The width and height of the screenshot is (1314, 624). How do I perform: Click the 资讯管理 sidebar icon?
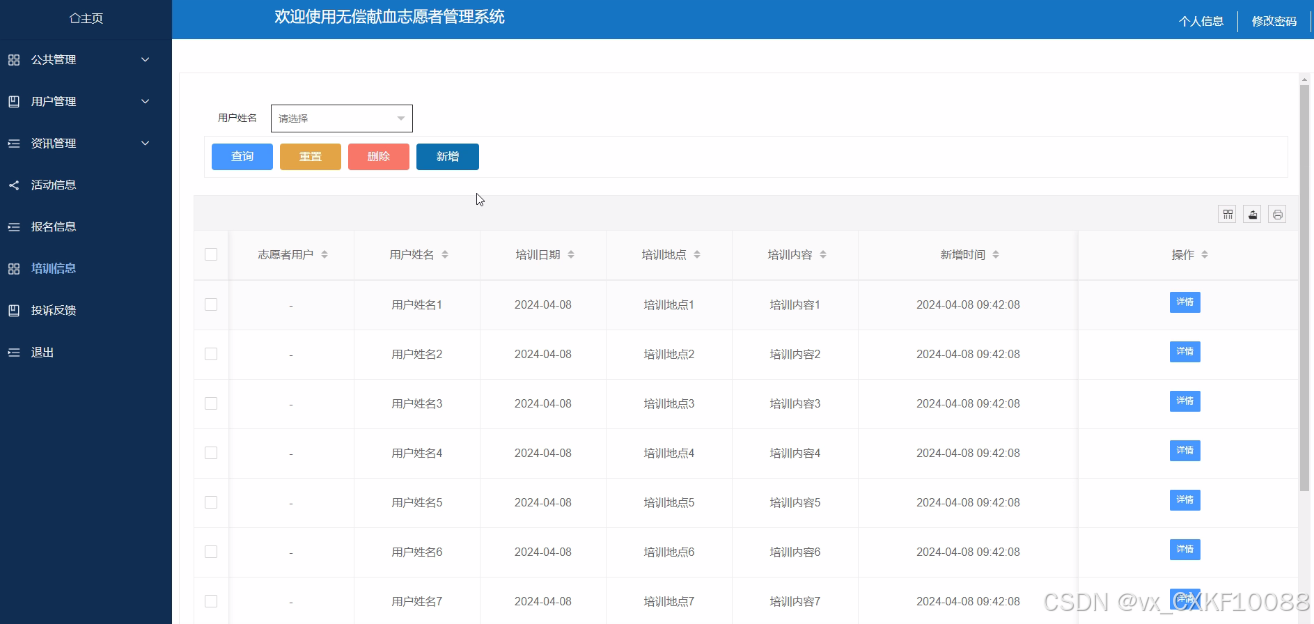click(14, 144)
